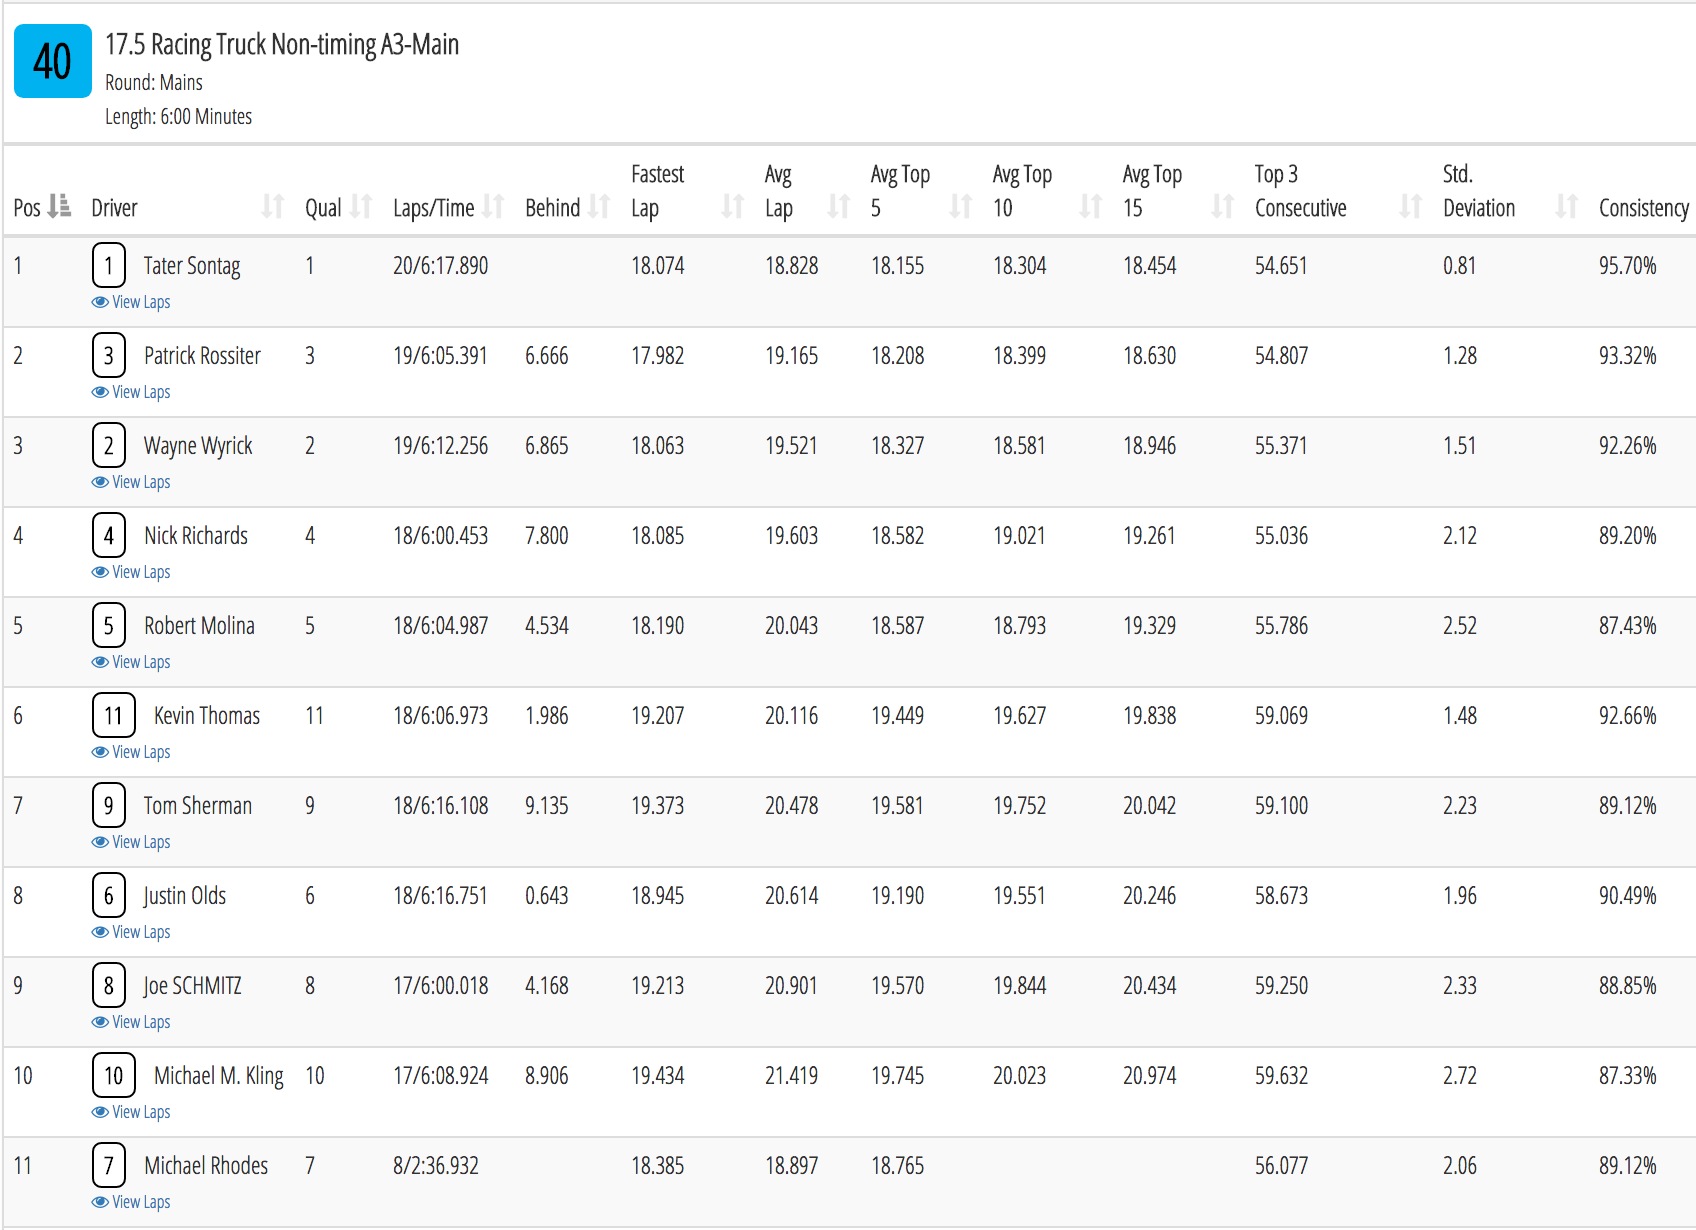Viewport: 1696px width, 1230px height.
Task: Sort by Top 3 Consecutive arrows
Action: click(1411, 206)
